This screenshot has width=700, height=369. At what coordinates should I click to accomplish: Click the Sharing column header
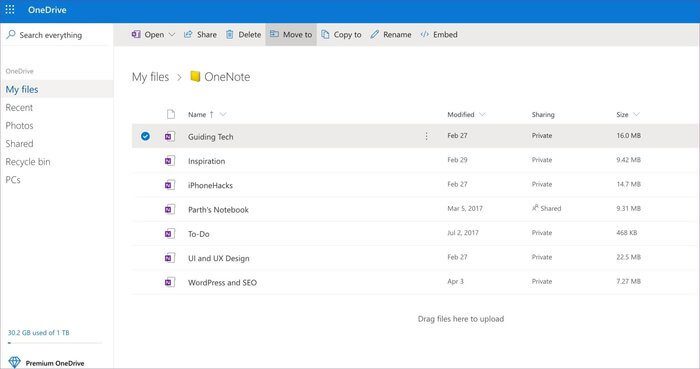(543, 114)
